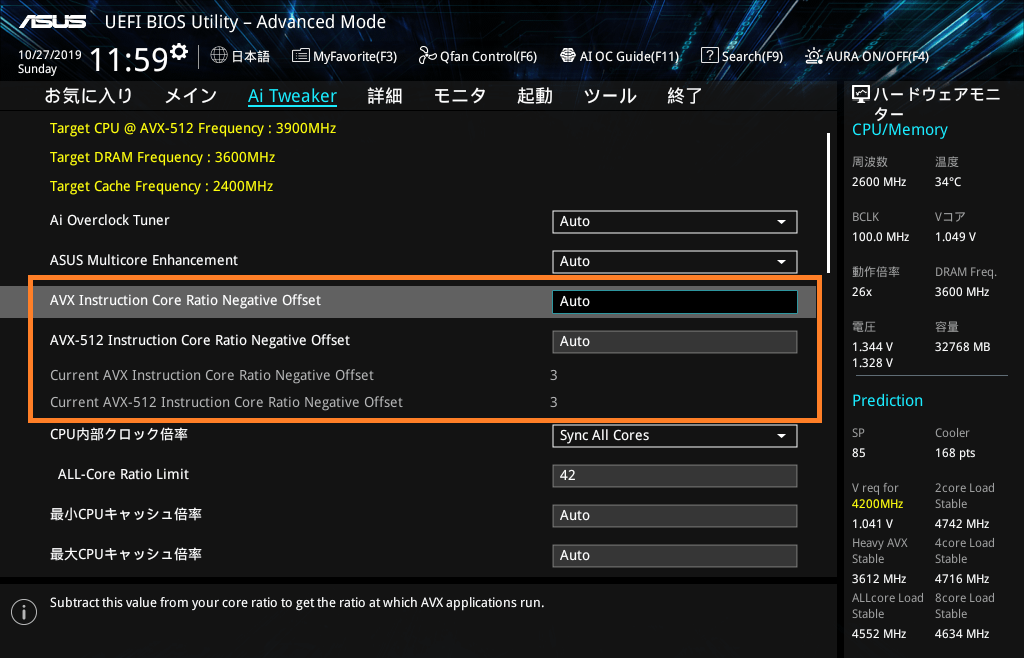Click the info icon beside the help text
The width and height of the screenshot is (1024, 658).
(24, 612)
